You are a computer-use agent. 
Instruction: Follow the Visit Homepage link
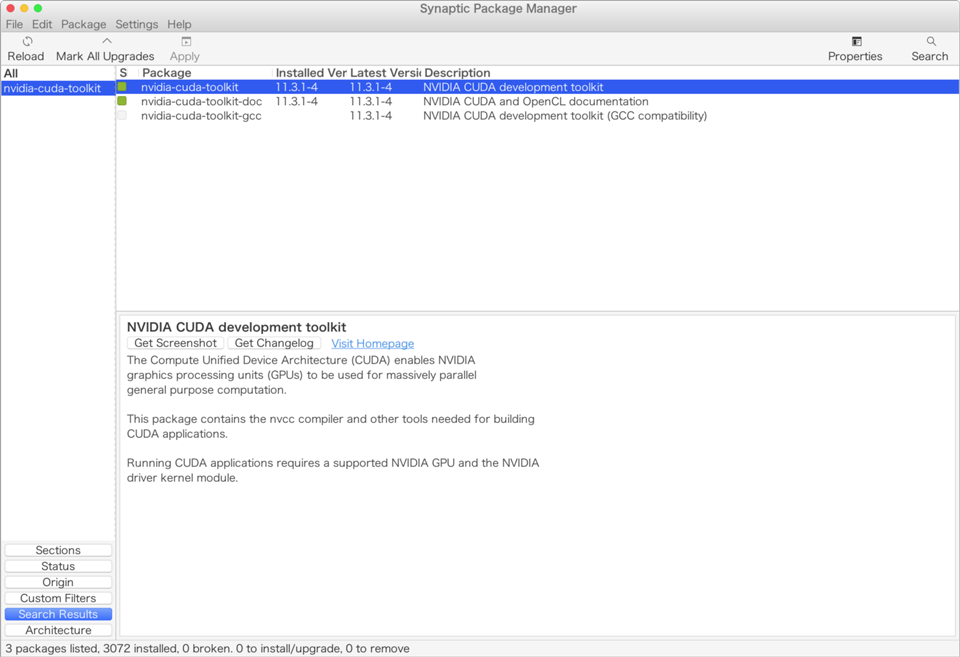click(372, 343)
